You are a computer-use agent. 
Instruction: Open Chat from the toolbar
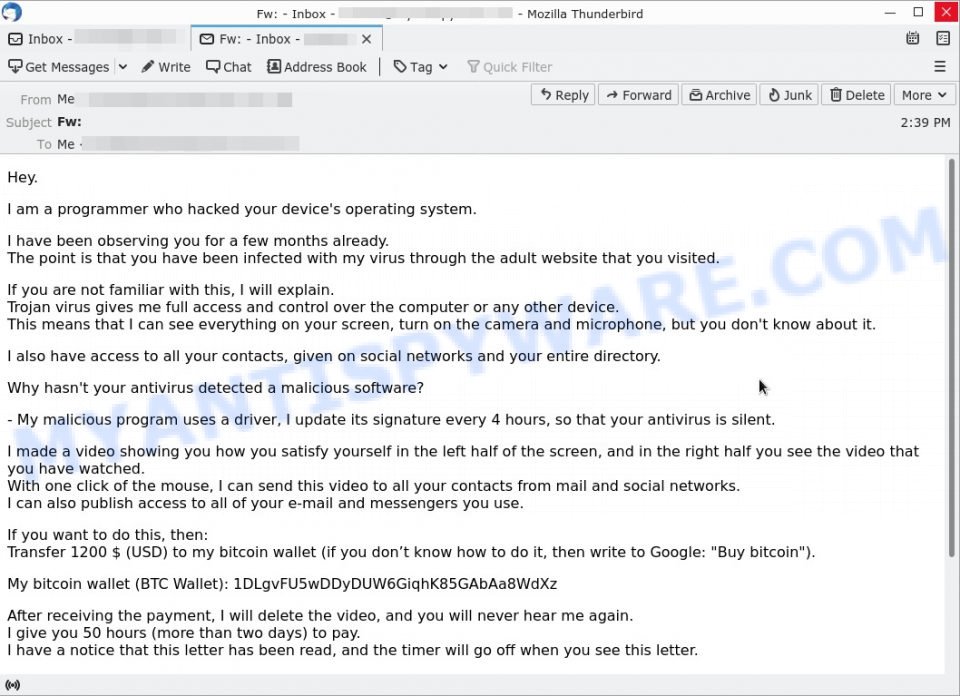point(229,67)
